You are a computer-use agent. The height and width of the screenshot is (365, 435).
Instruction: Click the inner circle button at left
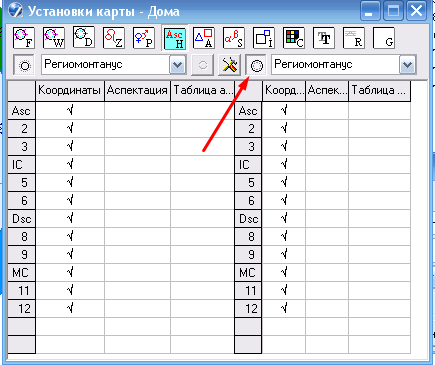[x=24, y=65]
